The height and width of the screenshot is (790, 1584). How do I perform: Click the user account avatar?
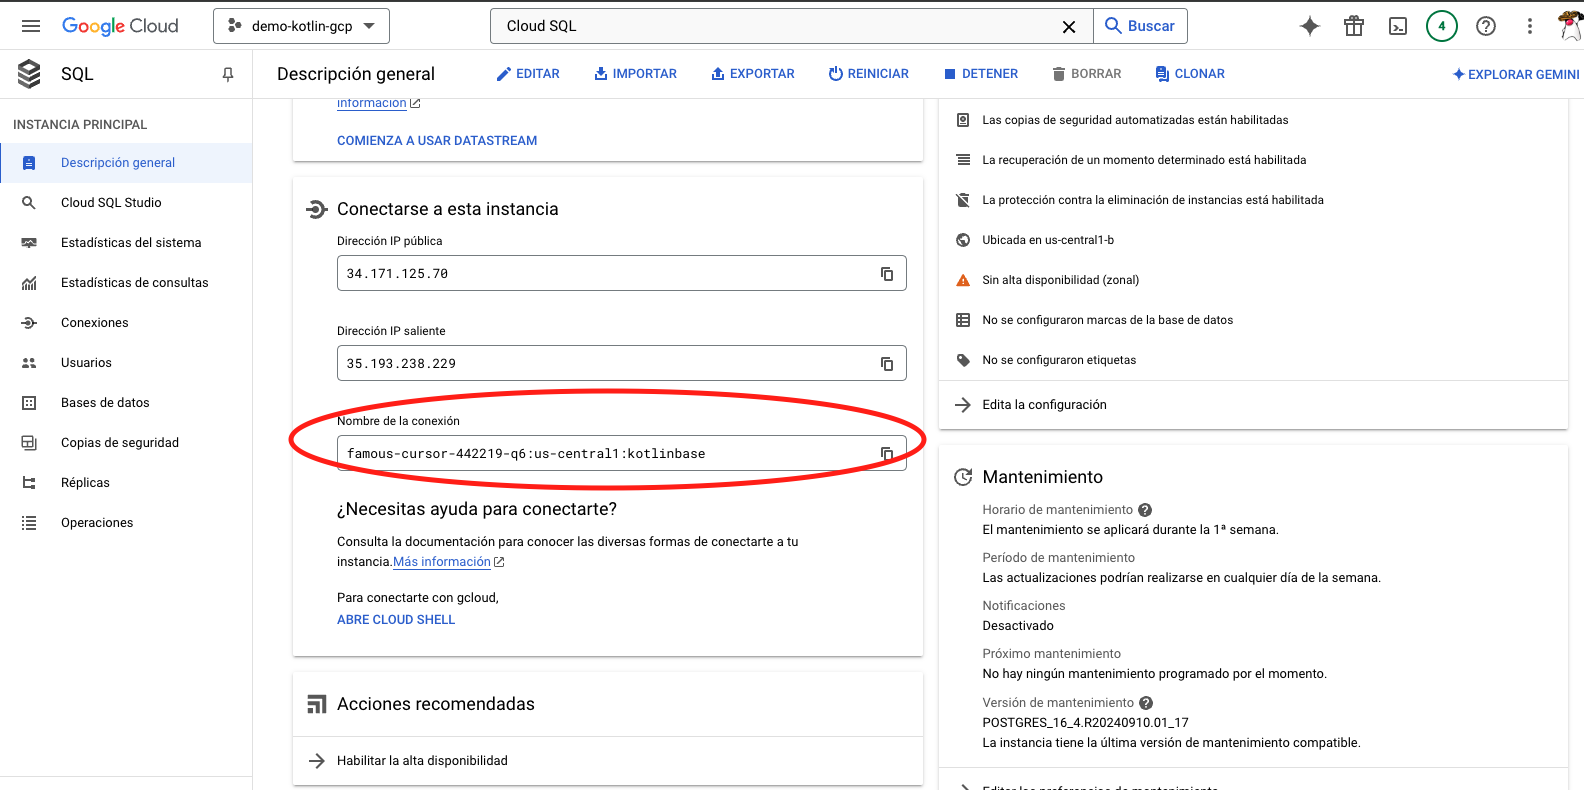click(x=1571, y=26)
